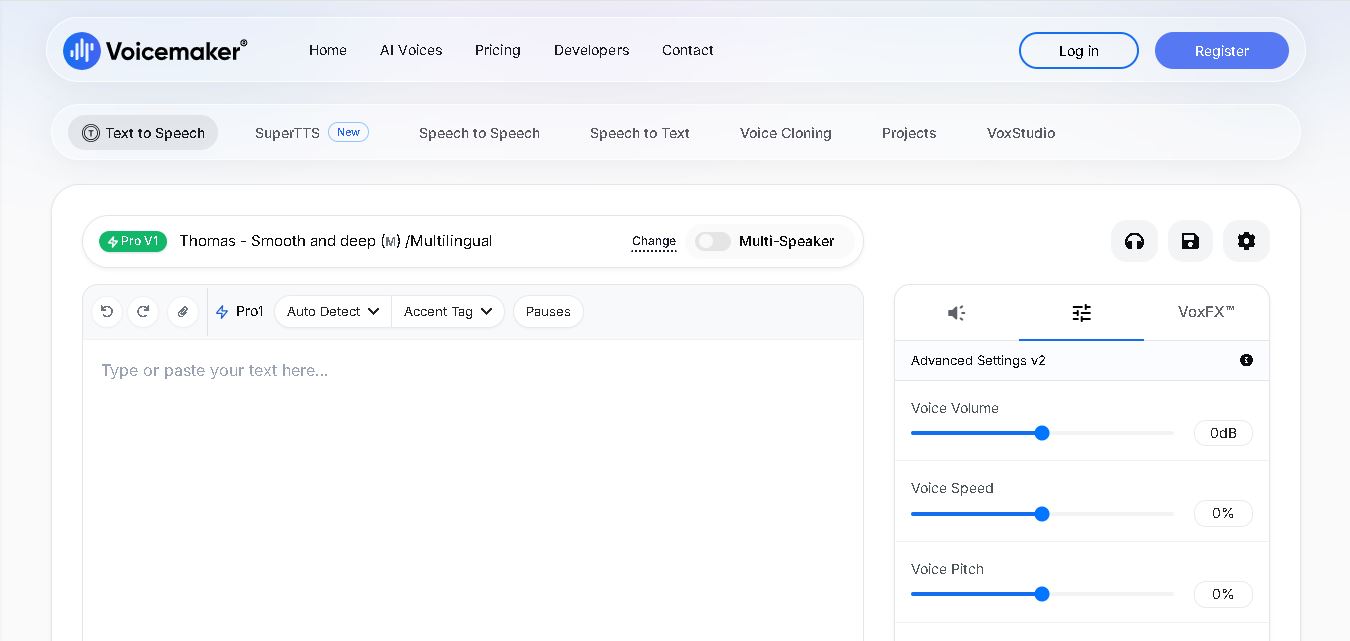The width and height of the screenshot is (1350, 641).
Task: Click the Register button
Action: pos(1222,51)
